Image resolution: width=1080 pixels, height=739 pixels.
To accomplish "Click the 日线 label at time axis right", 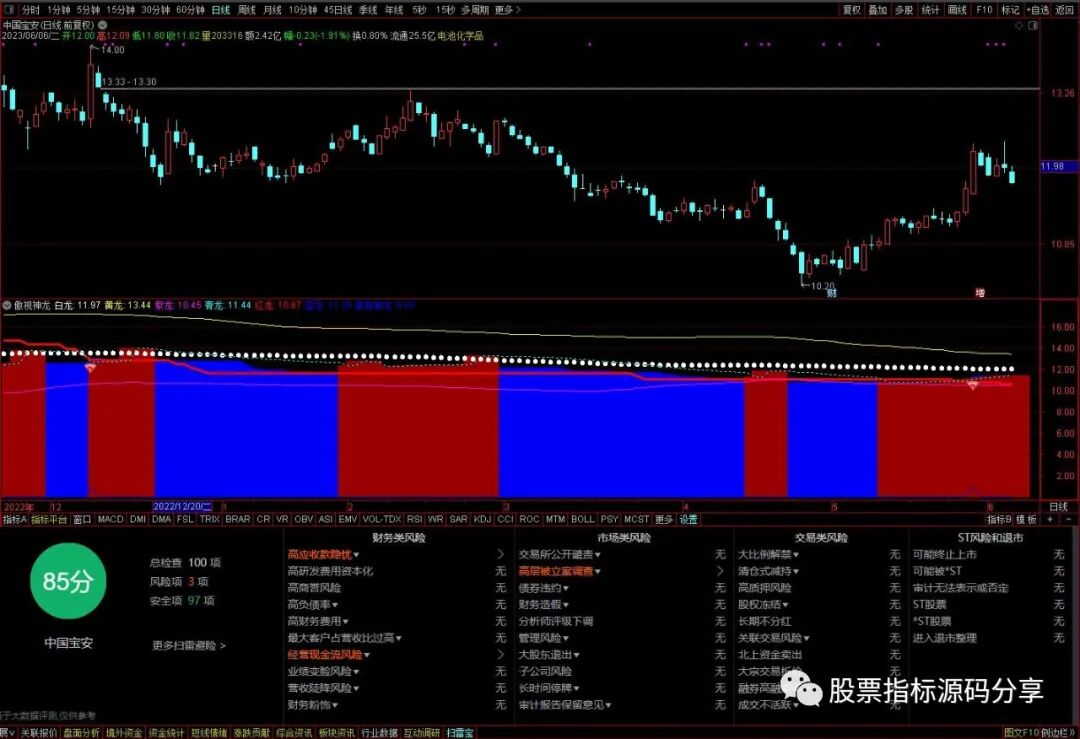I will [1058, 507].
